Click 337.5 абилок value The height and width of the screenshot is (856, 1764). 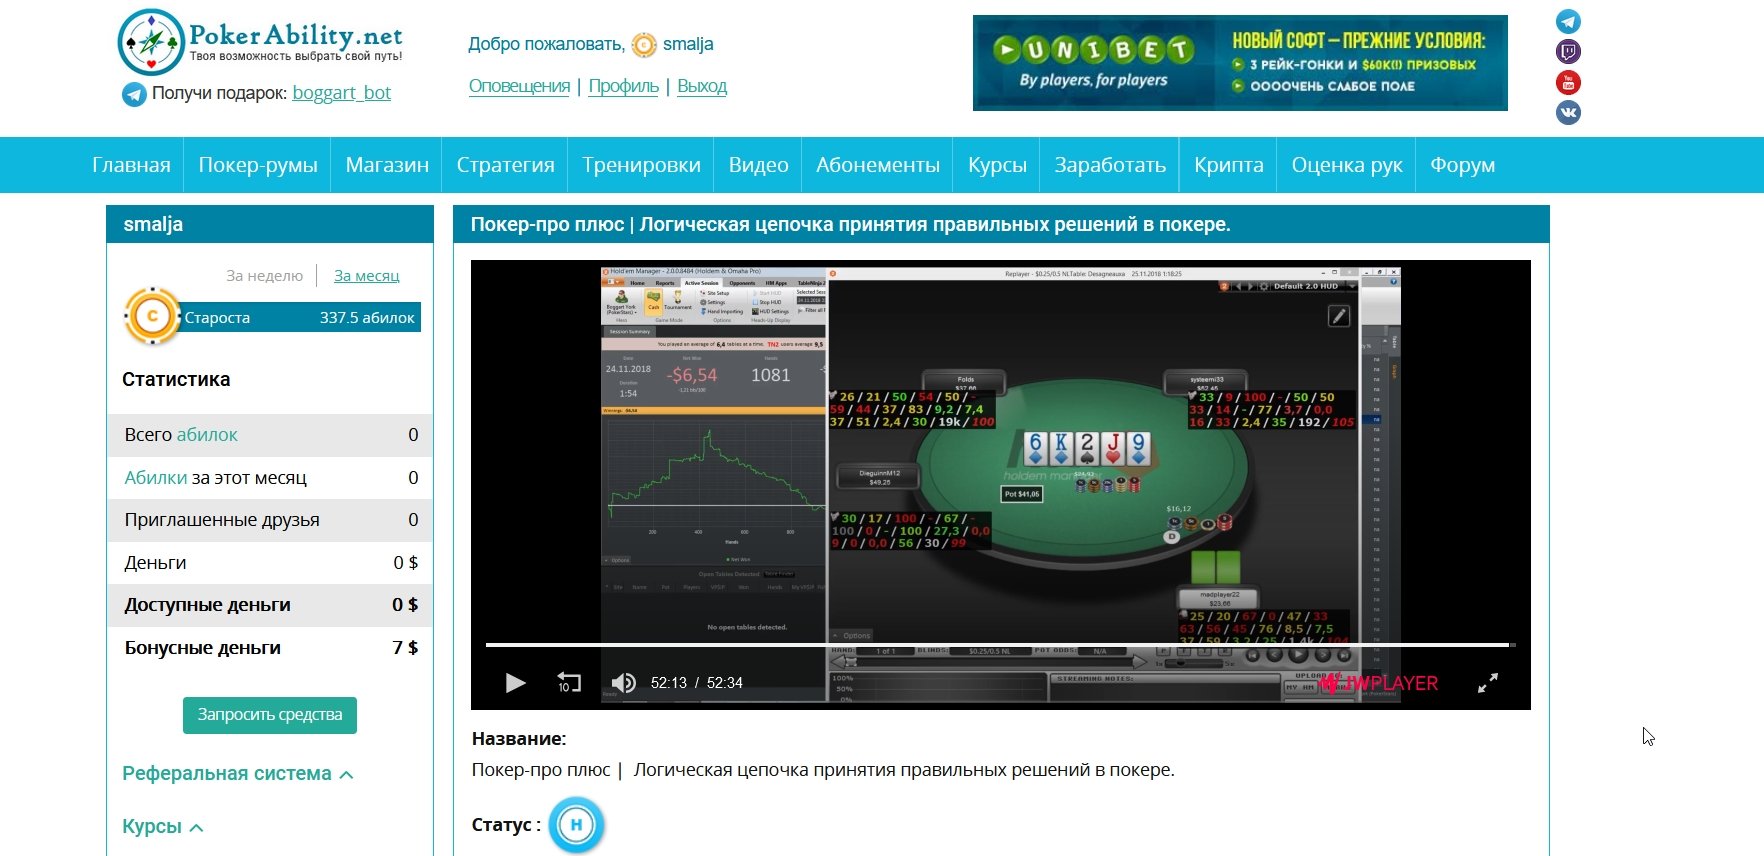tap(367, 318)
